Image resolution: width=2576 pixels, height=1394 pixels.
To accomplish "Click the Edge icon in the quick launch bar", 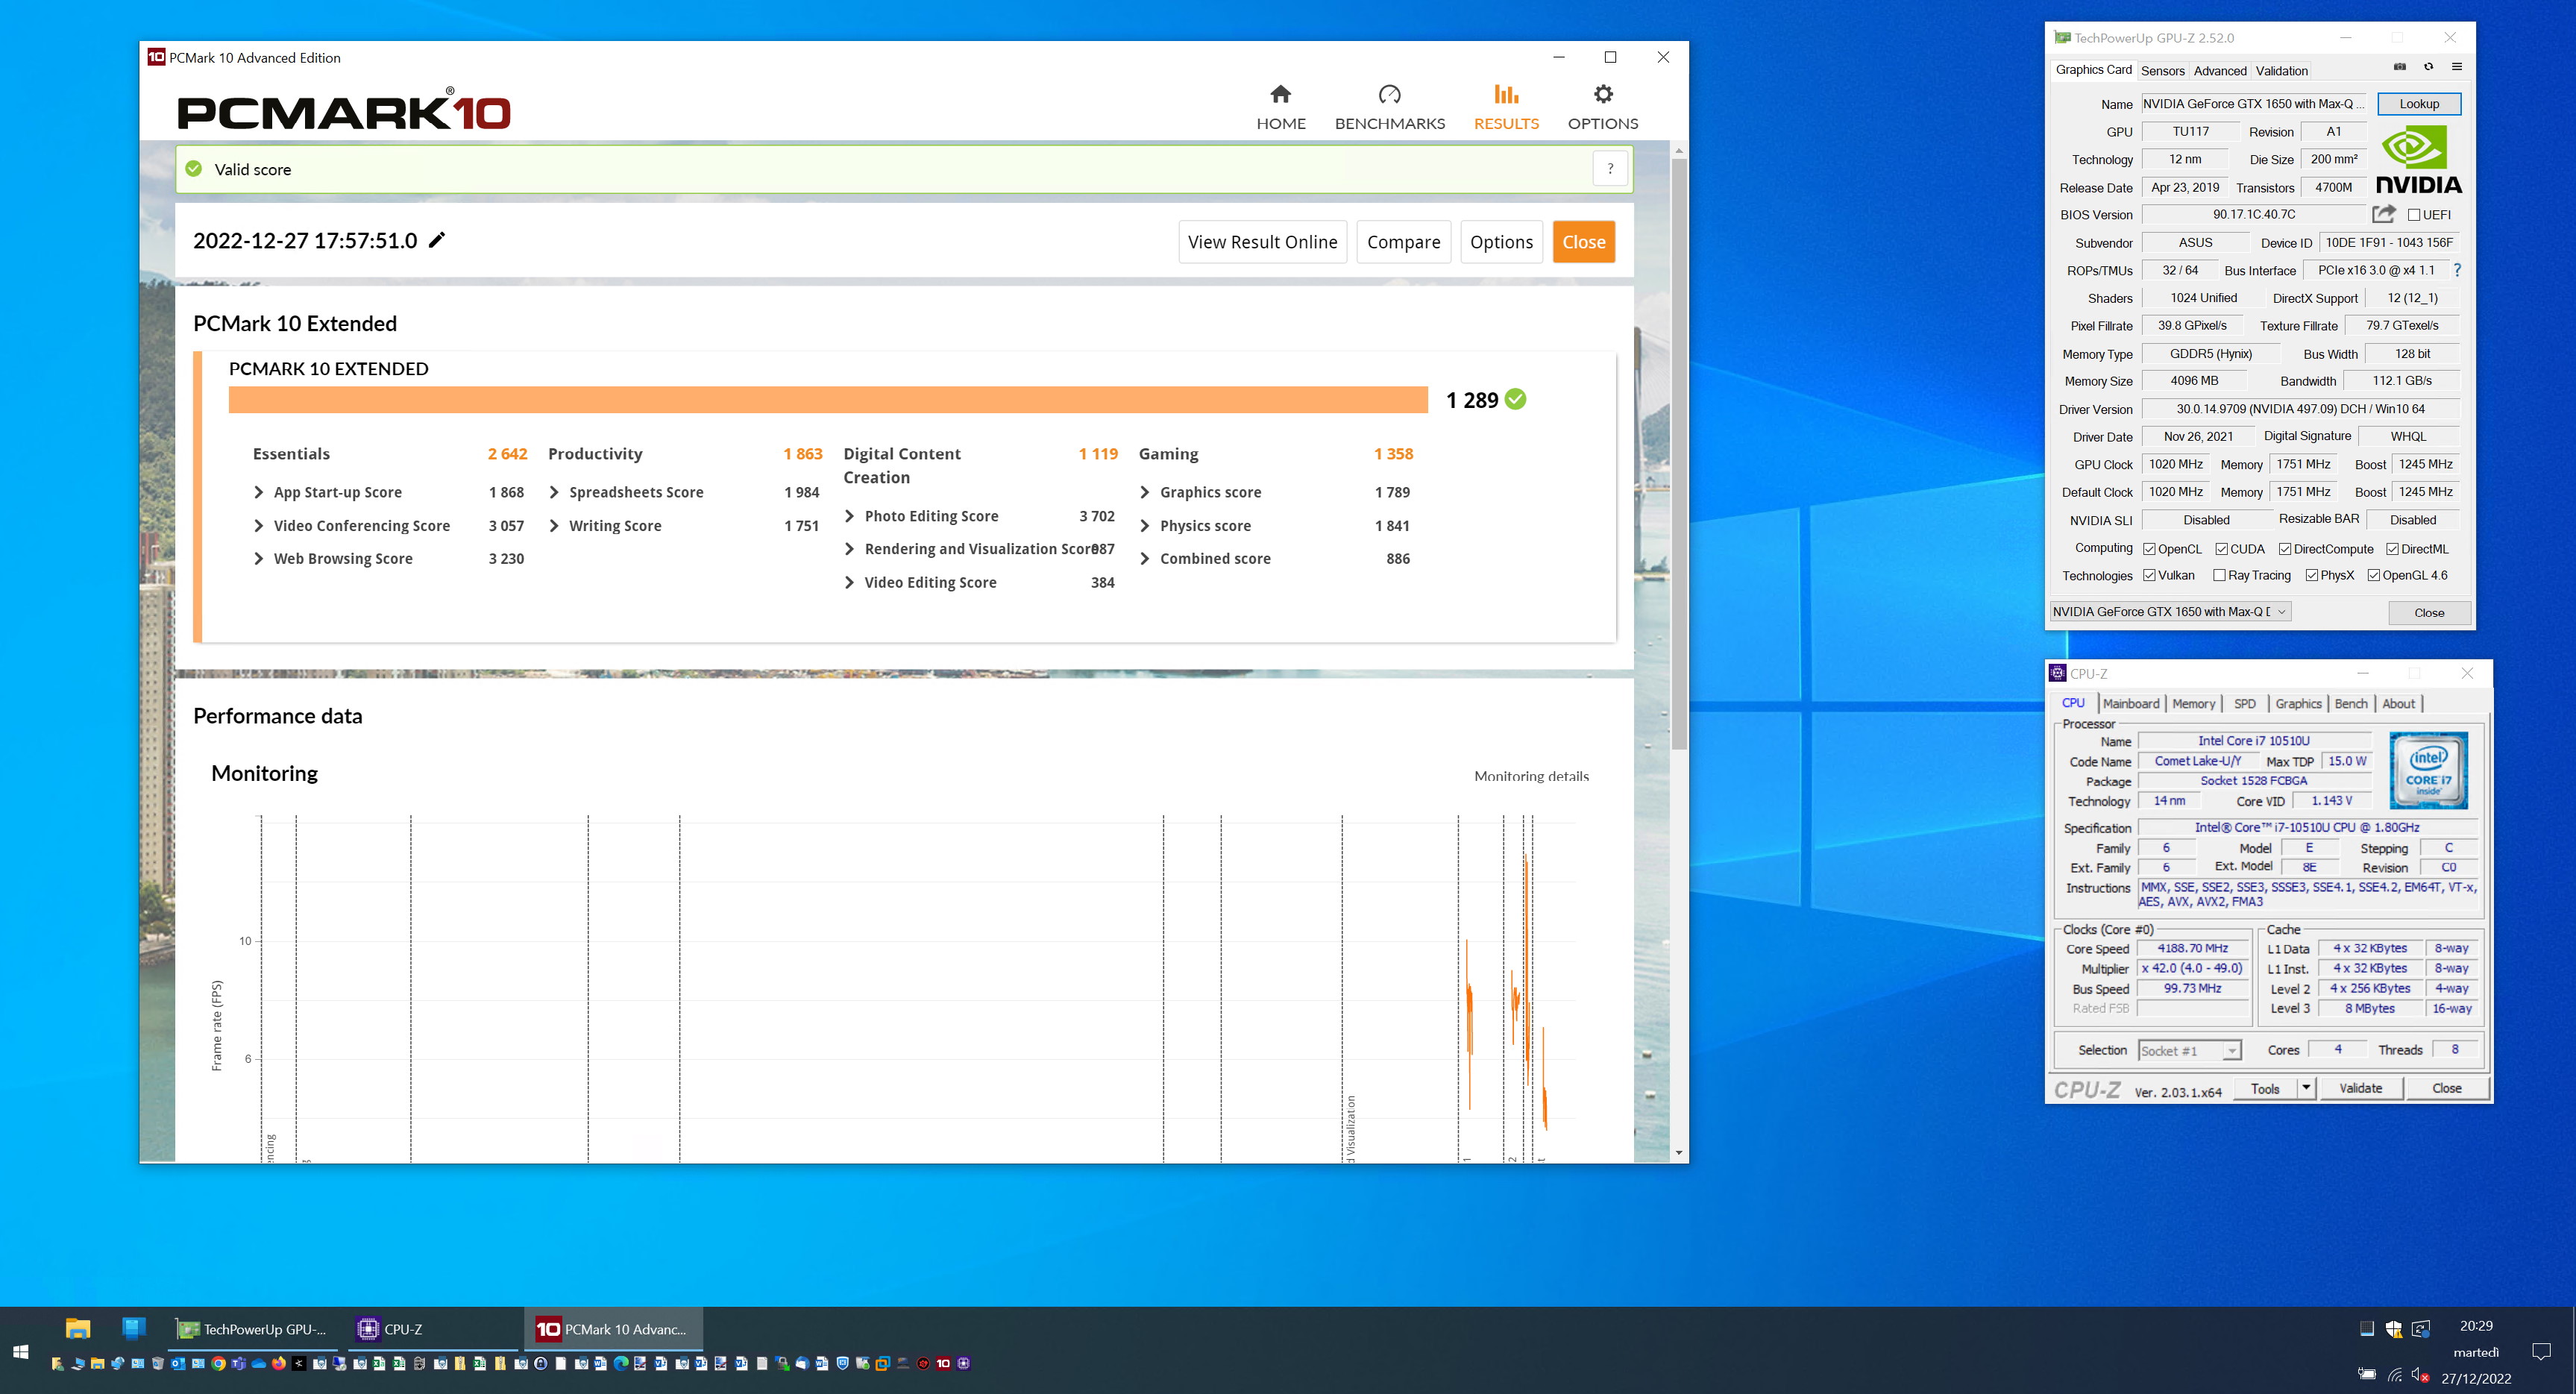I will (620, 1363).
